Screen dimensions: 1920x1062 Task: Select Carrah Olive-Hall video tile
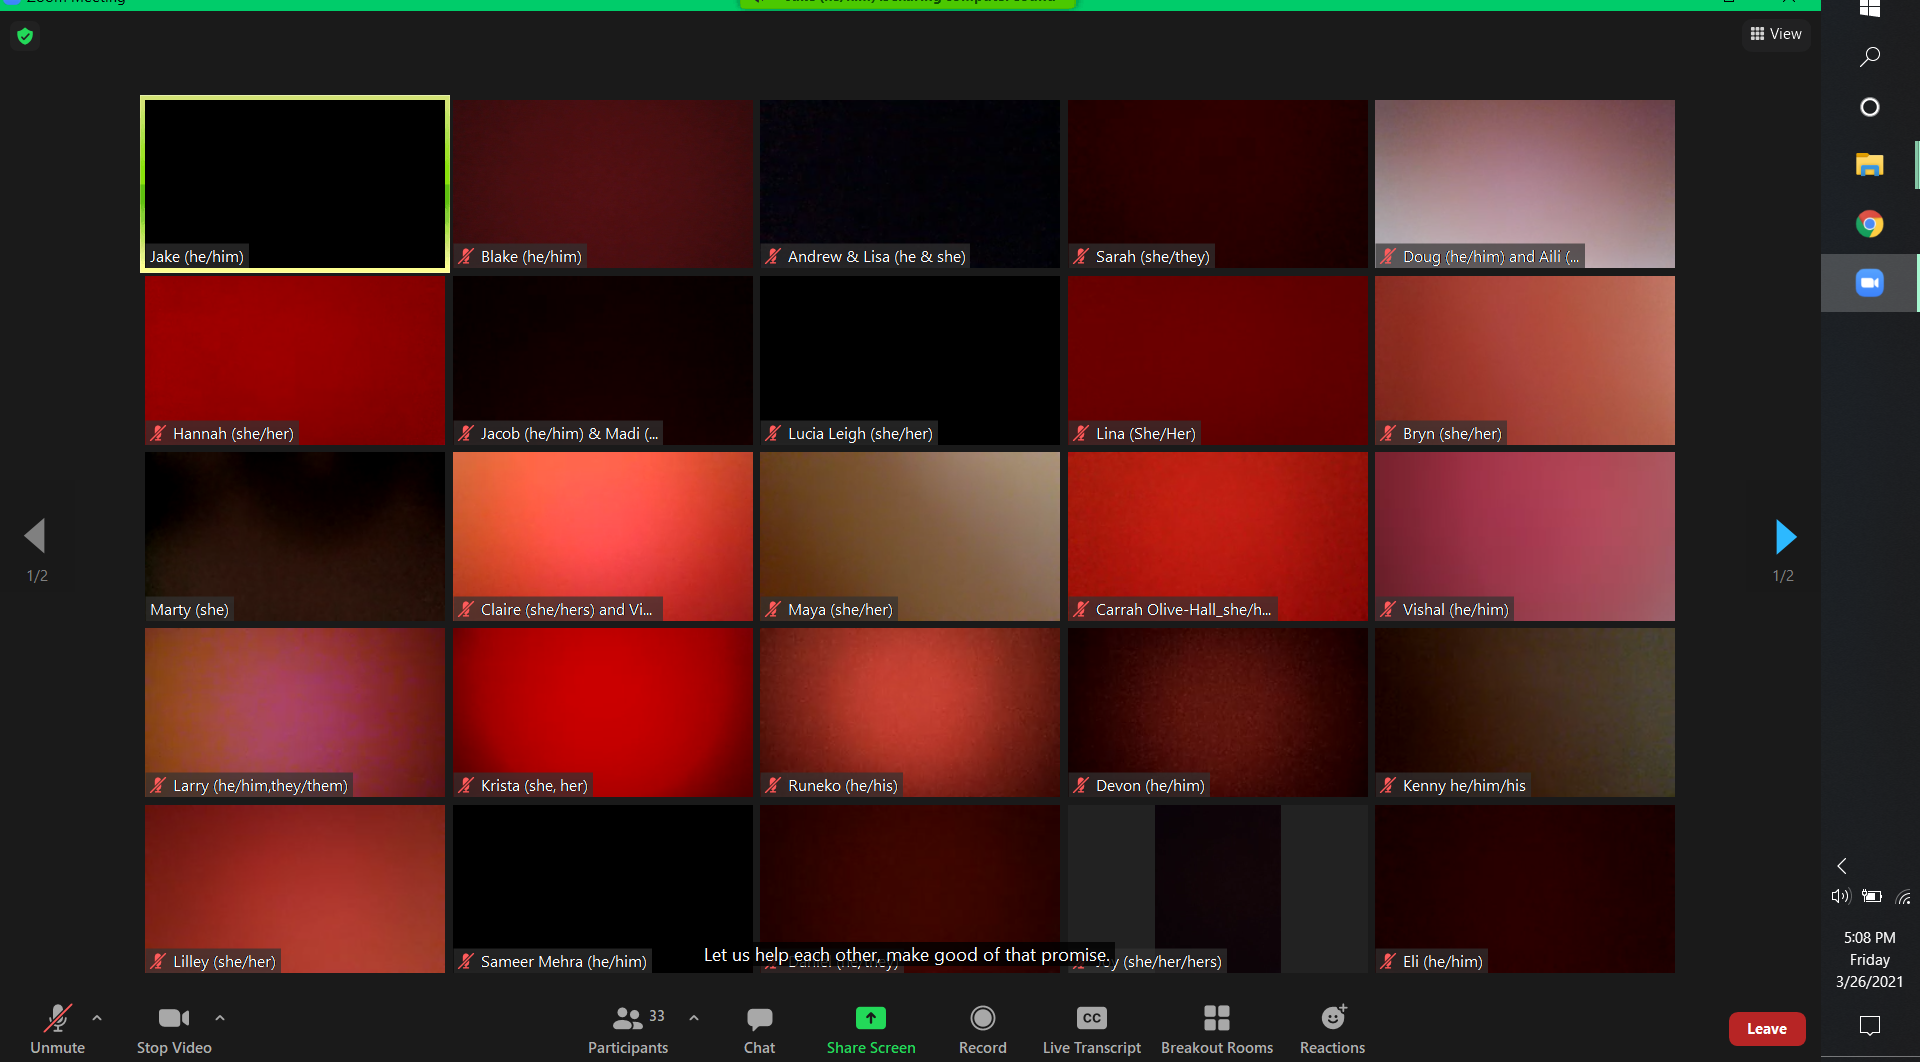point(1218,536)
